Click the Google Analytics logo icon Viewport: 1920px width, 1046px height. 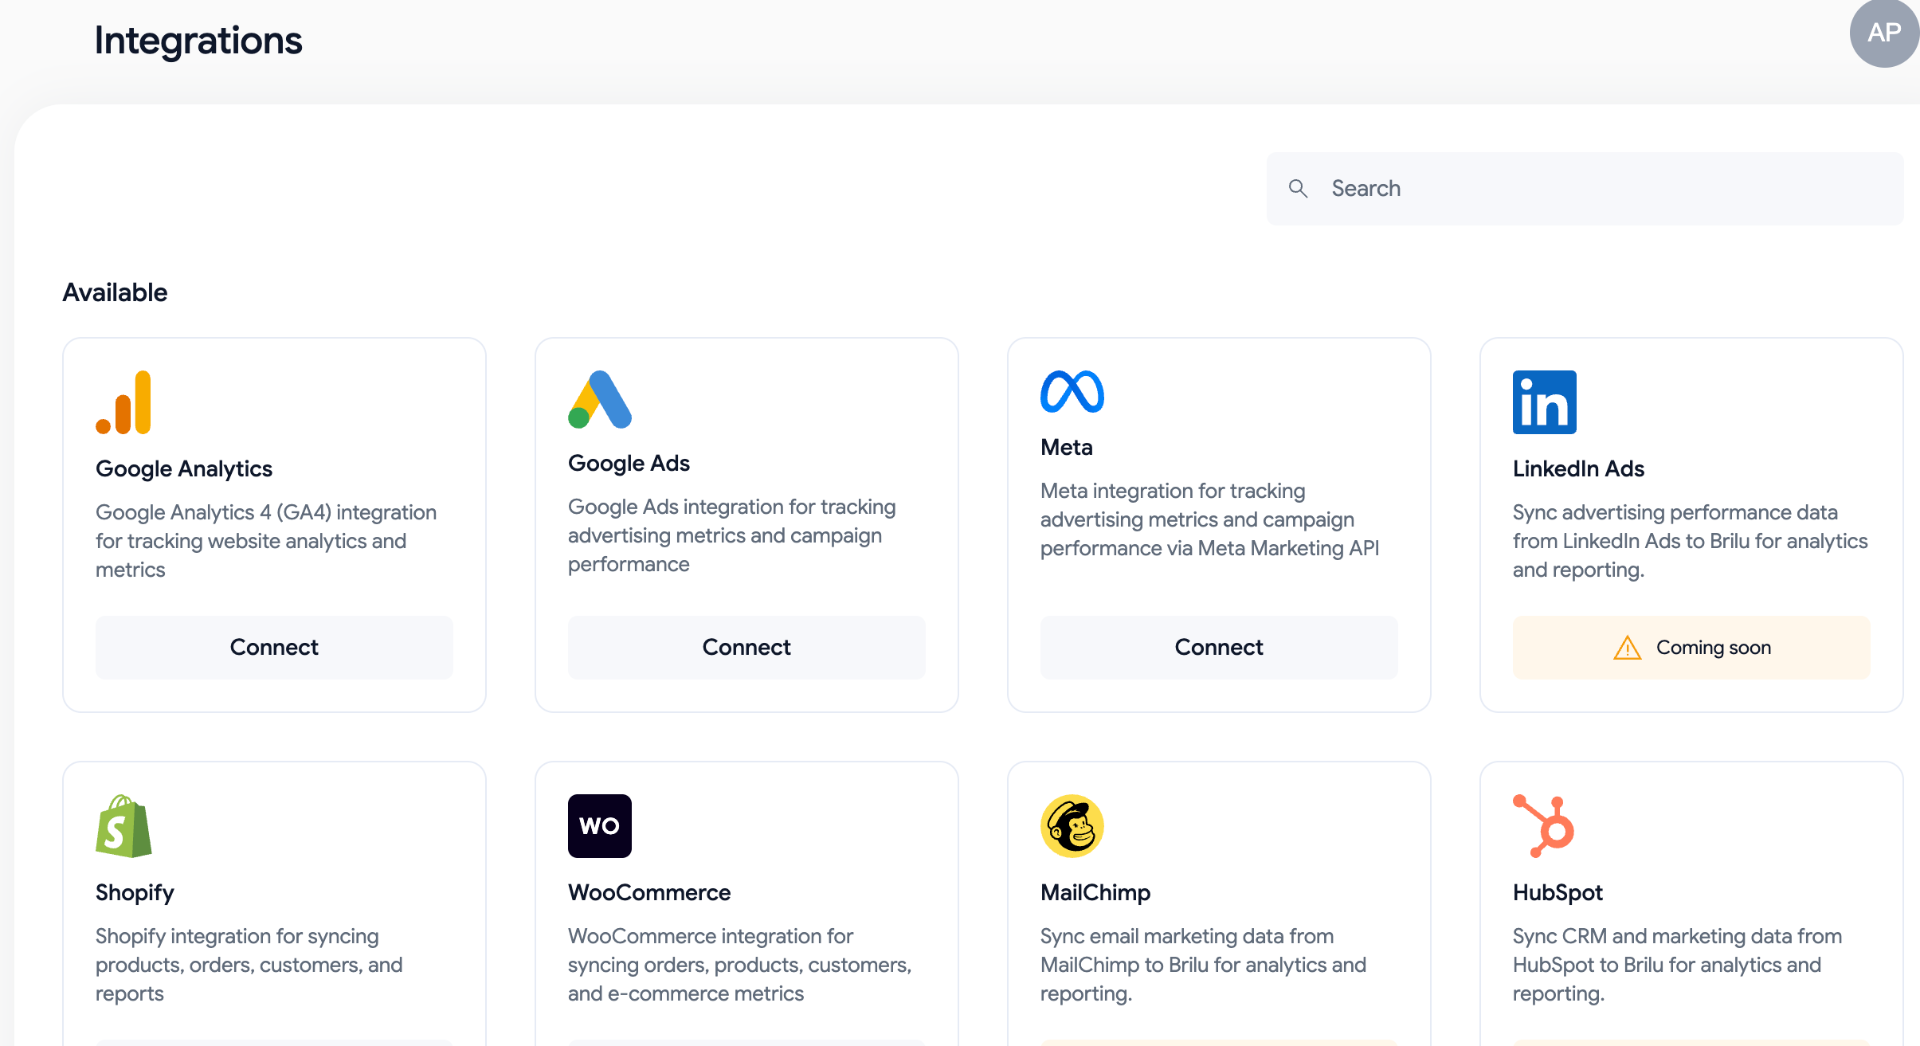124,402
